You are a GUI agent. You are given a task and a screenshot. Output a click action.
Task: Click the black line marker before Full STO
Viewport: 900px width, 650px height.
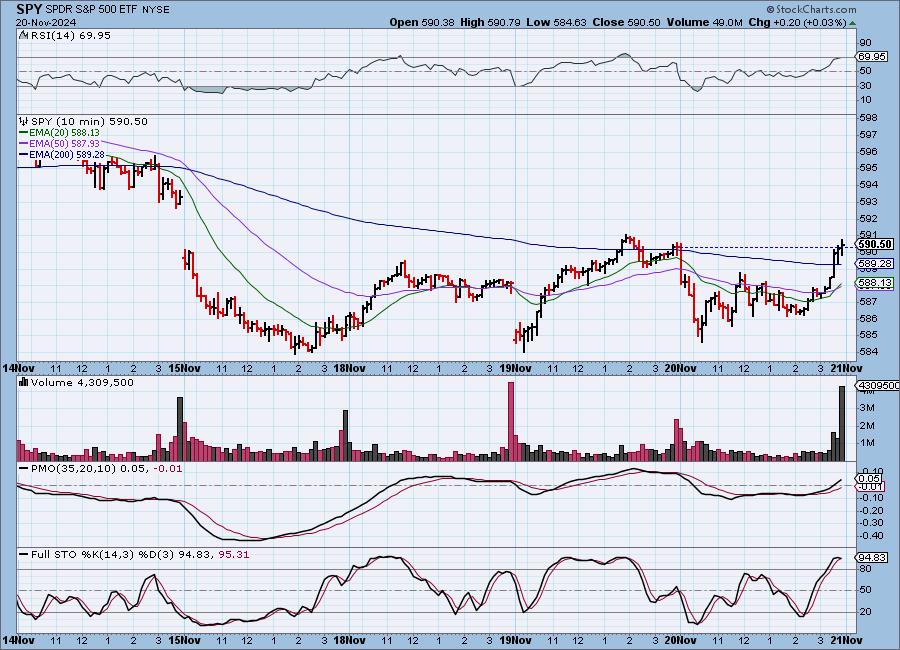(x=24, y=555)
